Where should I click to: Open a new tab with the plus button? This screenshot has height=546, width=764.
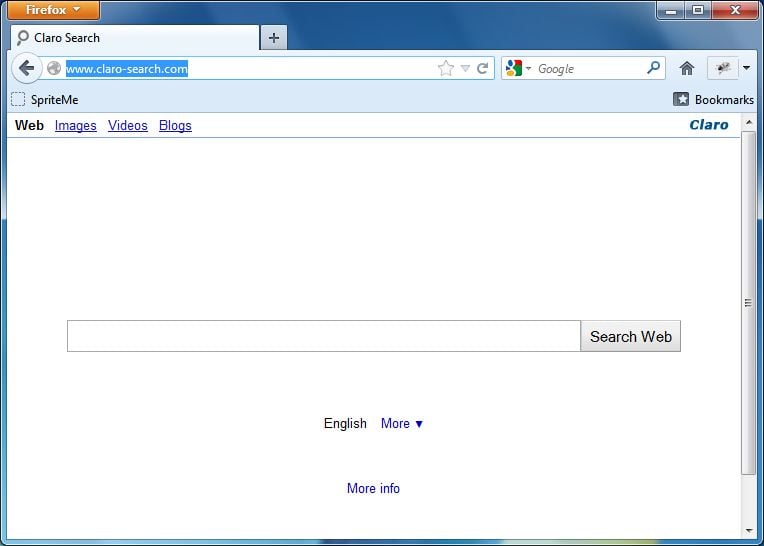[x=274, y=38]
